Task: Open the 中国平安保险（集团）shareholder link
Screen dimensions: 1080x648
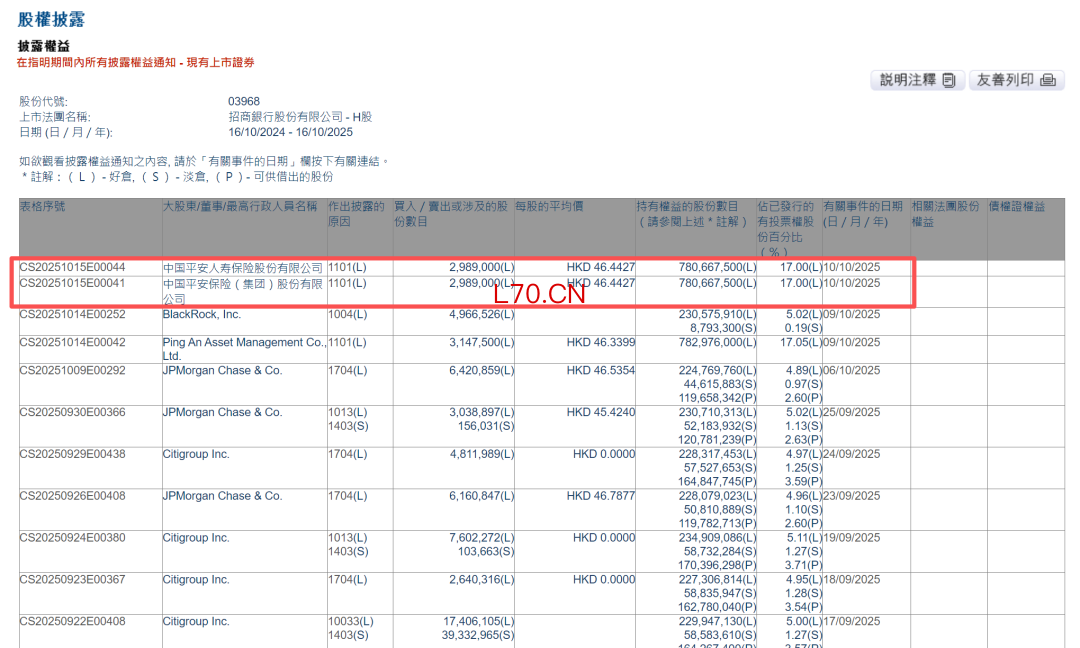Action: [x=242, y=291]
